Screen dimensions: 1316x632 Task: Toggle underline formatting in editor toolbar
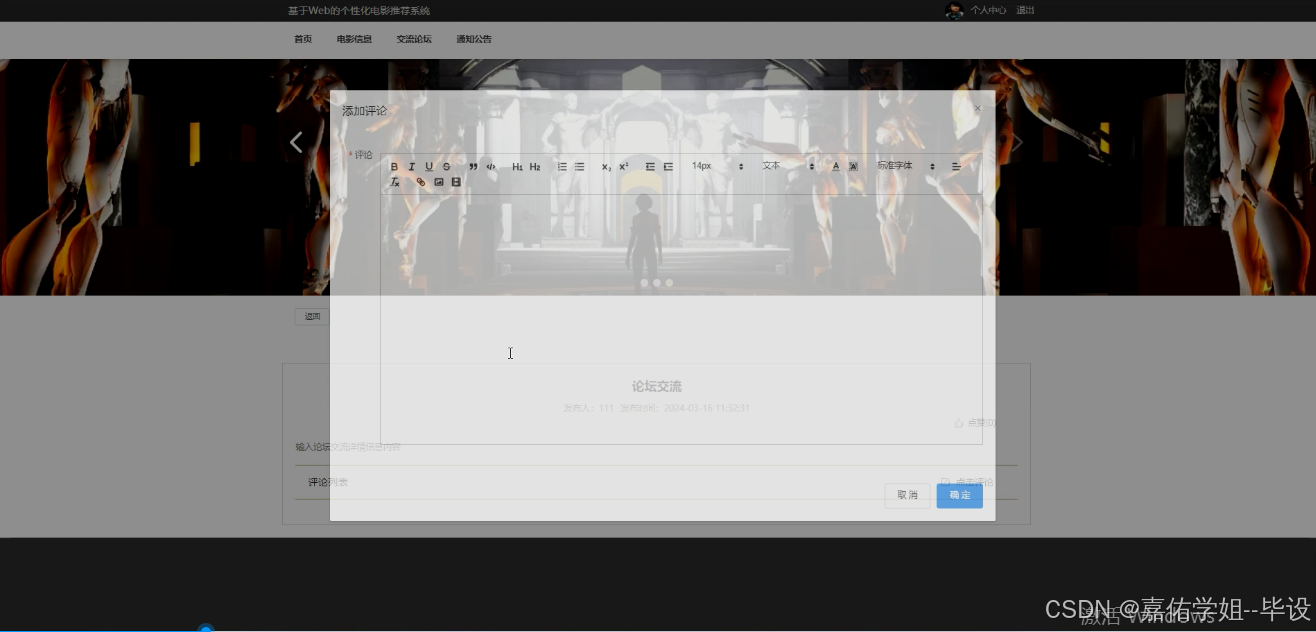pyautogui.click(x=429, y=167)
